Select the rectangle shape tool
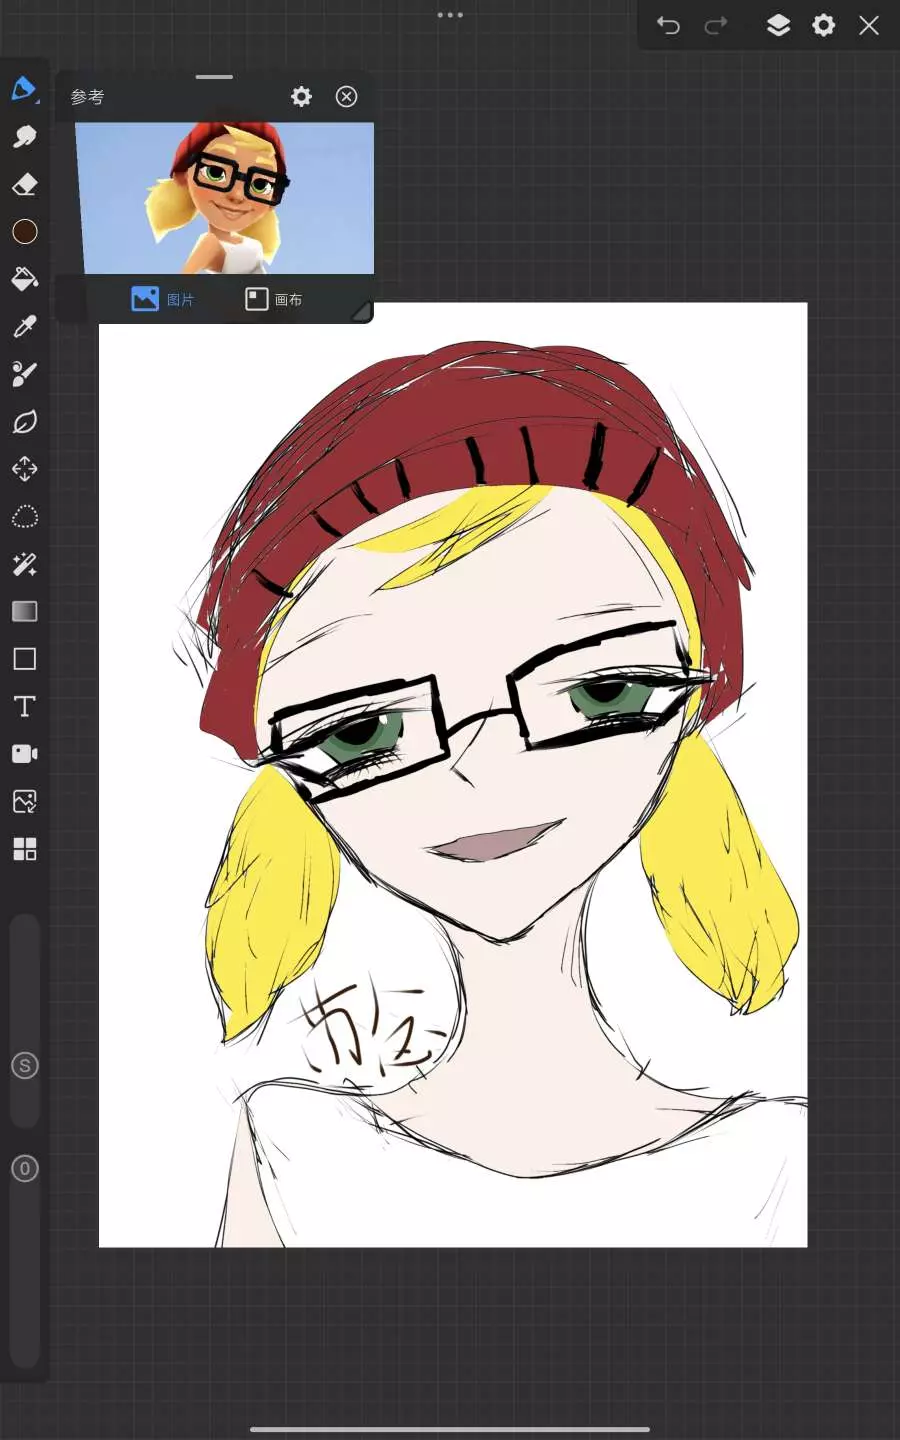The image size is (900, 1440). pos(24,659)
